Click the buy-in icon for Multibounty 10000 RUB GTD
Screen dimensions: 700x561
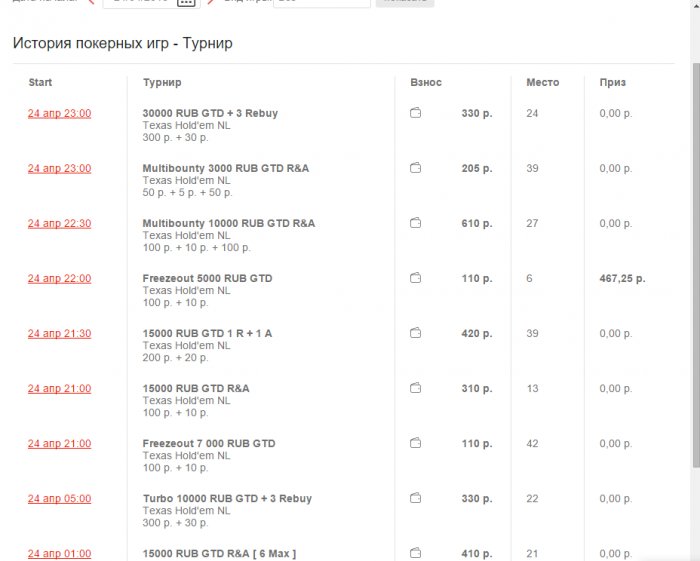416,223
